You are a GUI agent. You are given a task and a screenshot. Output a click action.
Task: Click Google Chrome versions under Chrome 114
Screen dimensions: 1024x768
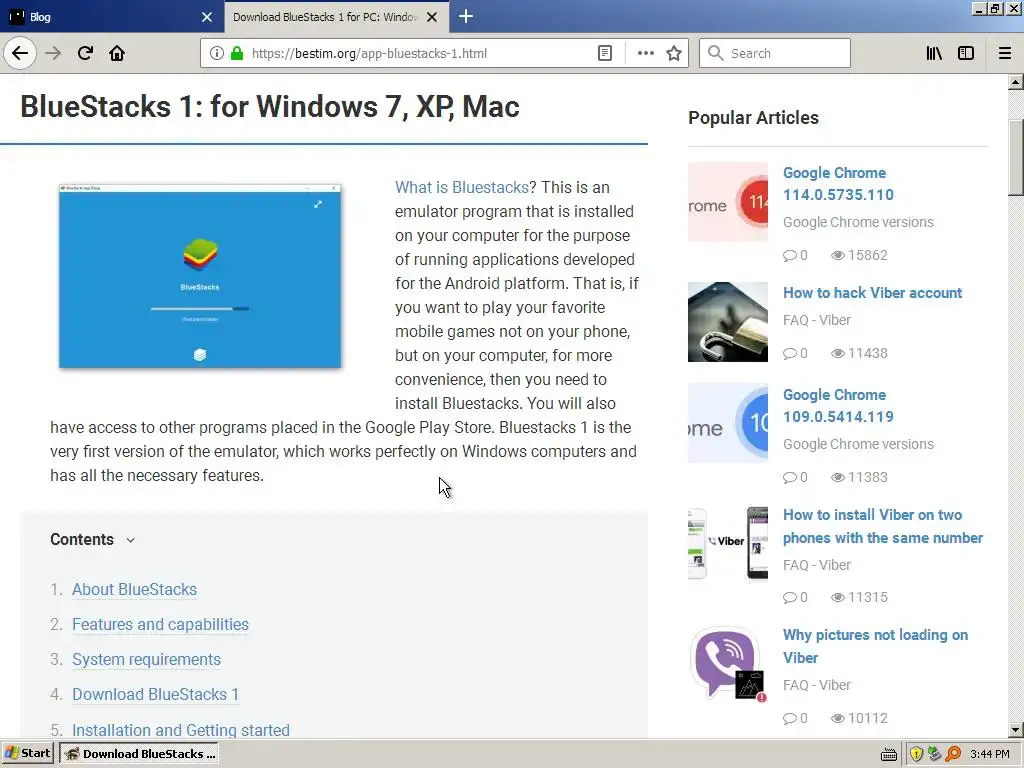coord(858,222)
